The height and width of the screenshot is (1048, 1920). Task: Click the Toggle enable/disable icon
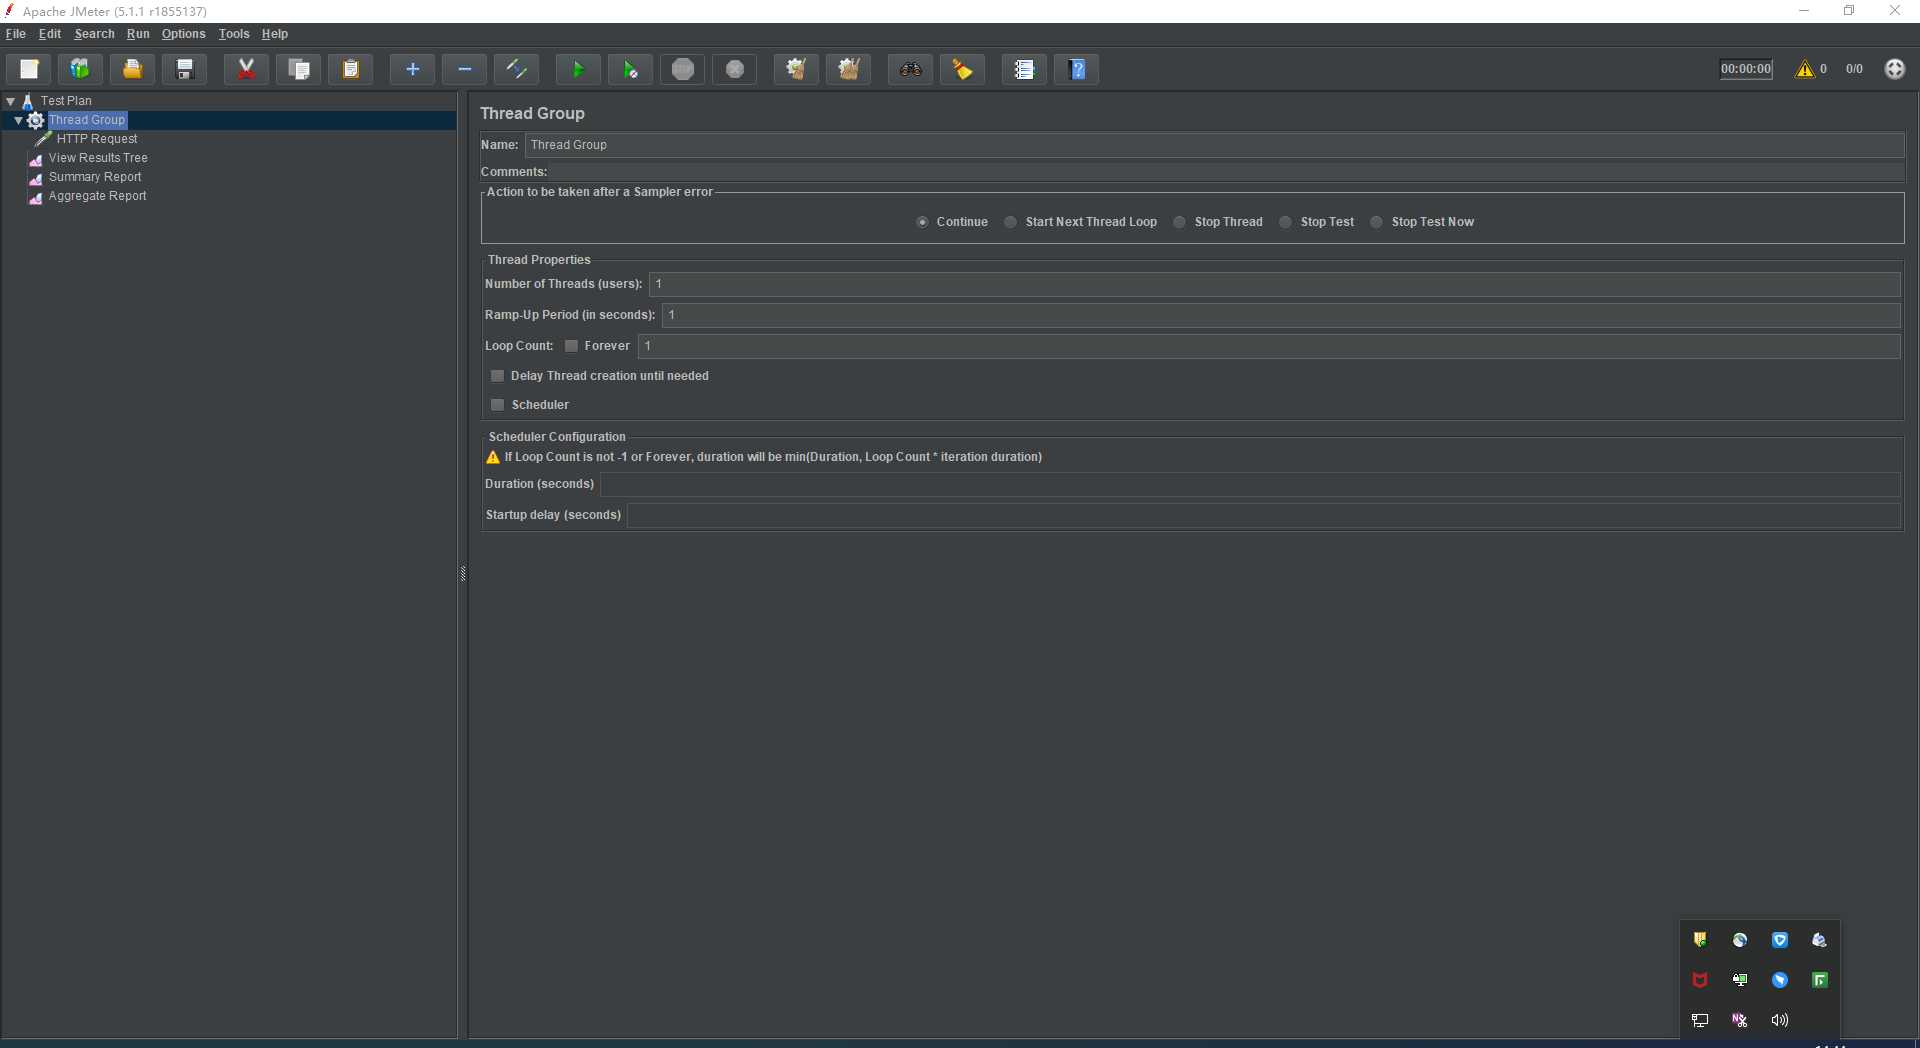coord(516,69)
